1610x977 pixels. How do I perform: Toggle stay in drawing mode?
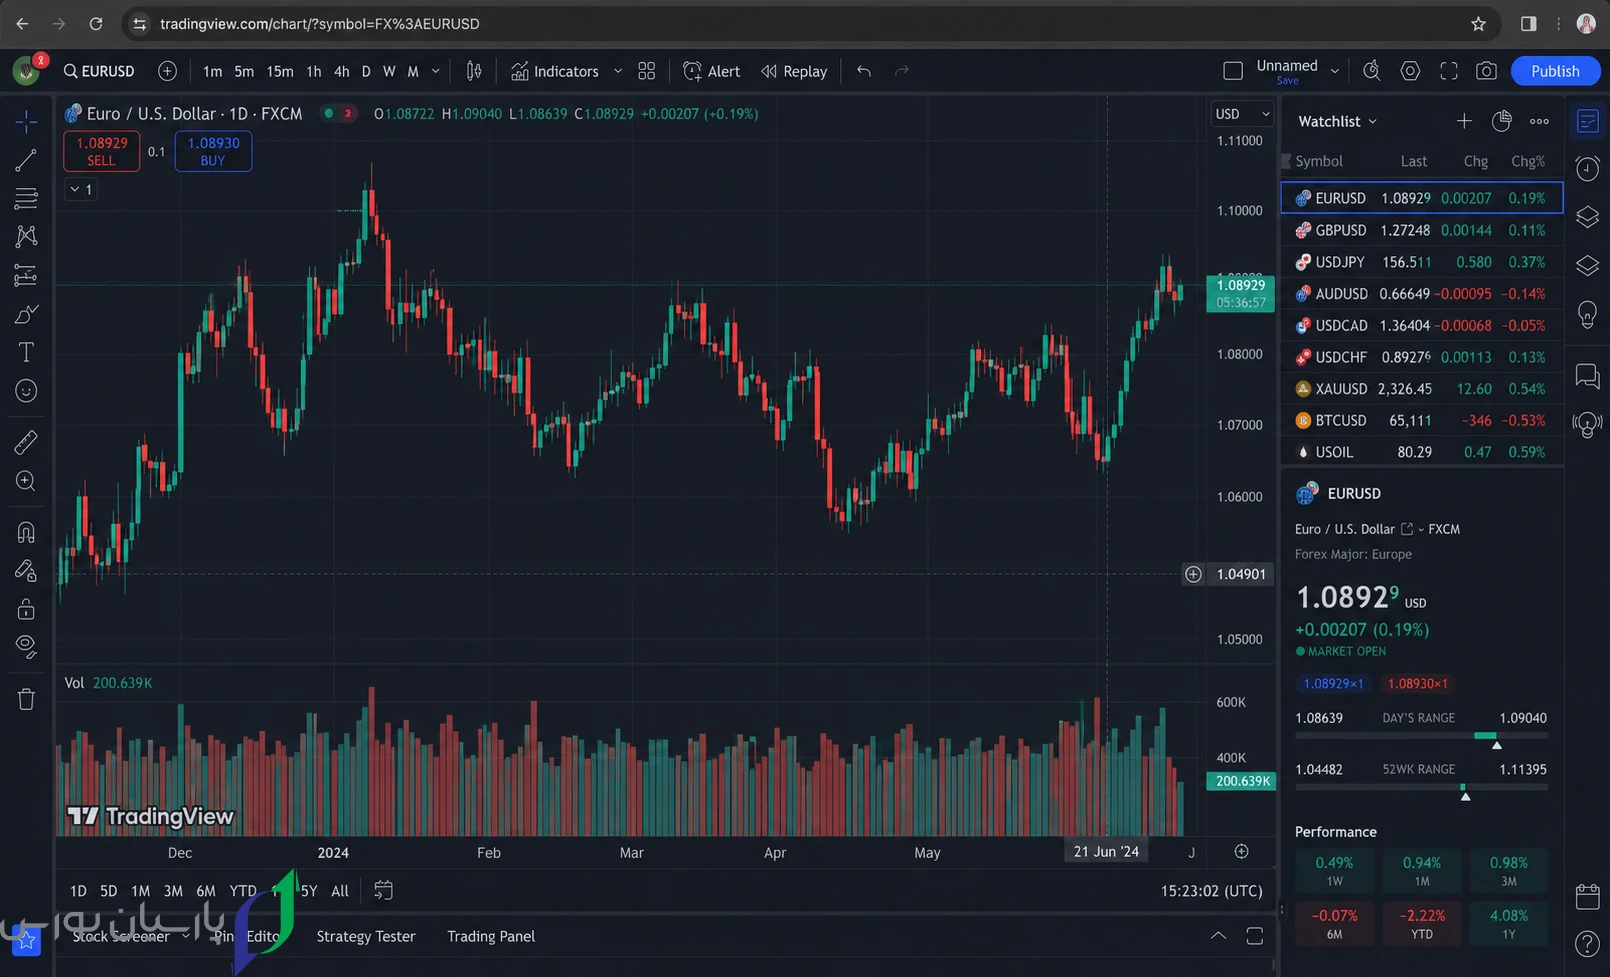pyautogui.click(x=26, y=570)
